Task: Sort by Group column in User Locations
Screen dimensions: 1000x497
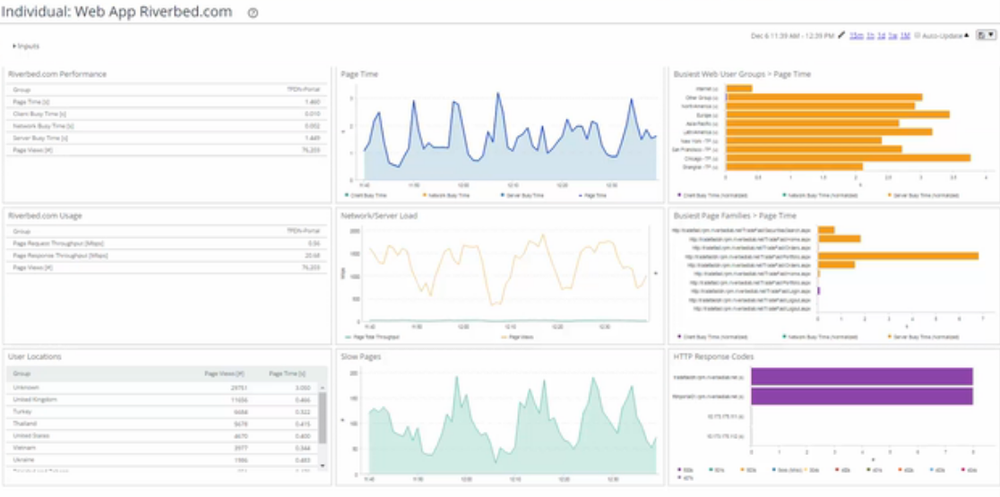Action: [22, 374]
